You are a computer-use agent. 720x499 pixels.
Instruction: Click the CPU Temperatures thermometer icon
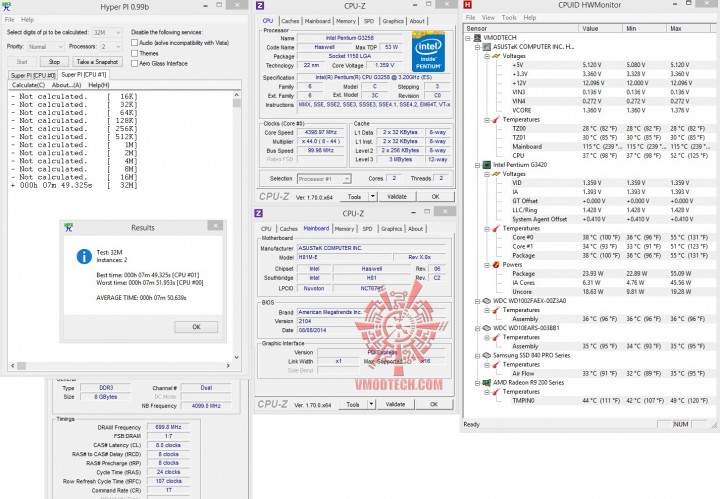click(496, 229)
